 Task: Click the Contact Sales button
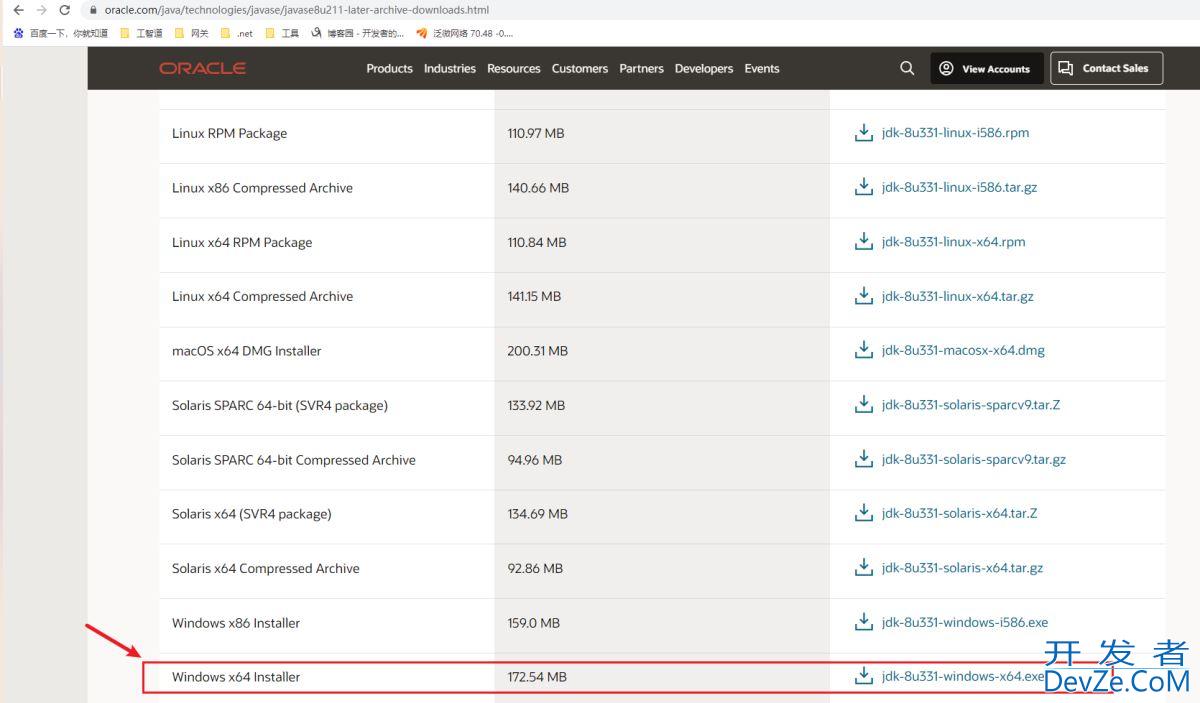tap(1106, 68)
